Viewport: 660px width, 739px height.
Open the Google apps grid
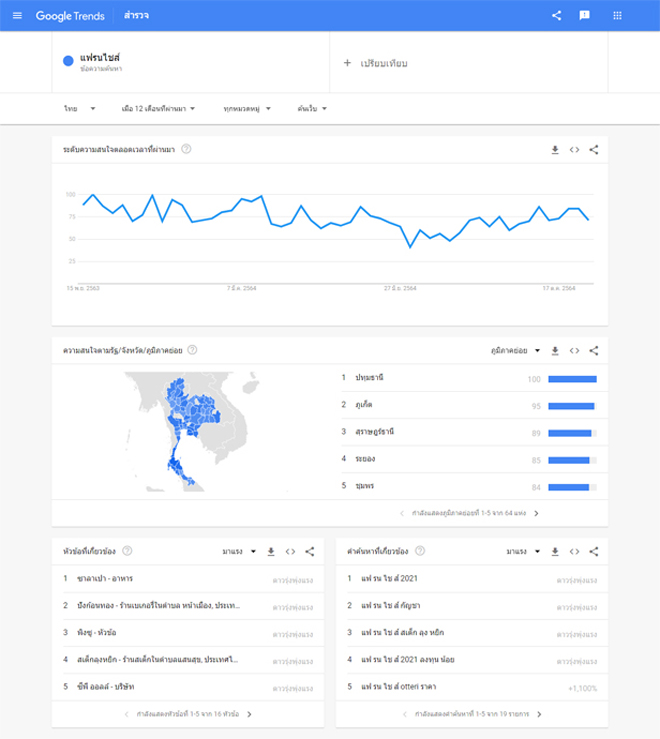617,16
